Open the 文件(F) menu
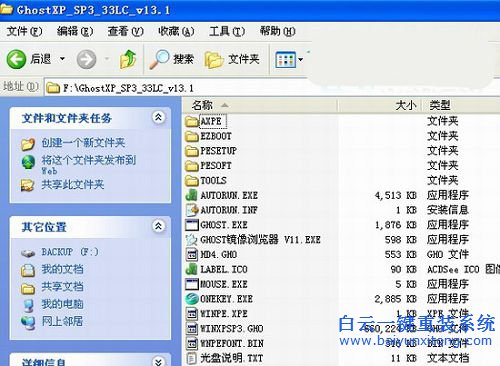The height and width of the screenshot is (366, 500). (x=24, y=31)
